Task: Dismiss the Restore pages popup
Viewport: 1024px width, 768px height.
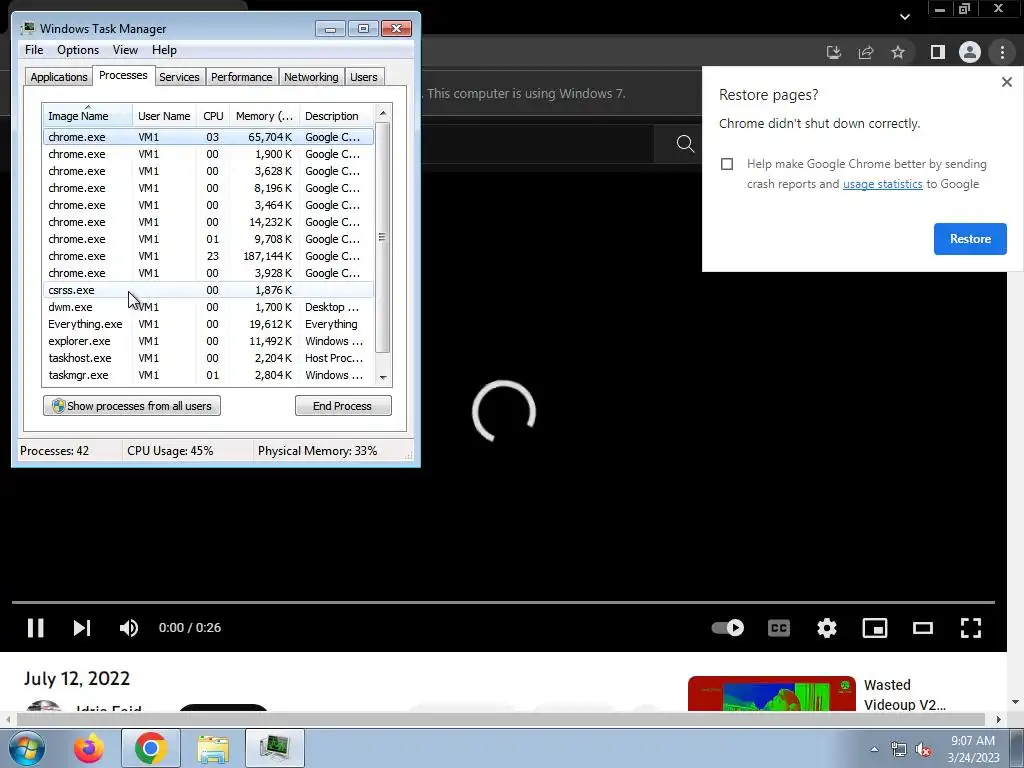Action: coord(1006,82)
